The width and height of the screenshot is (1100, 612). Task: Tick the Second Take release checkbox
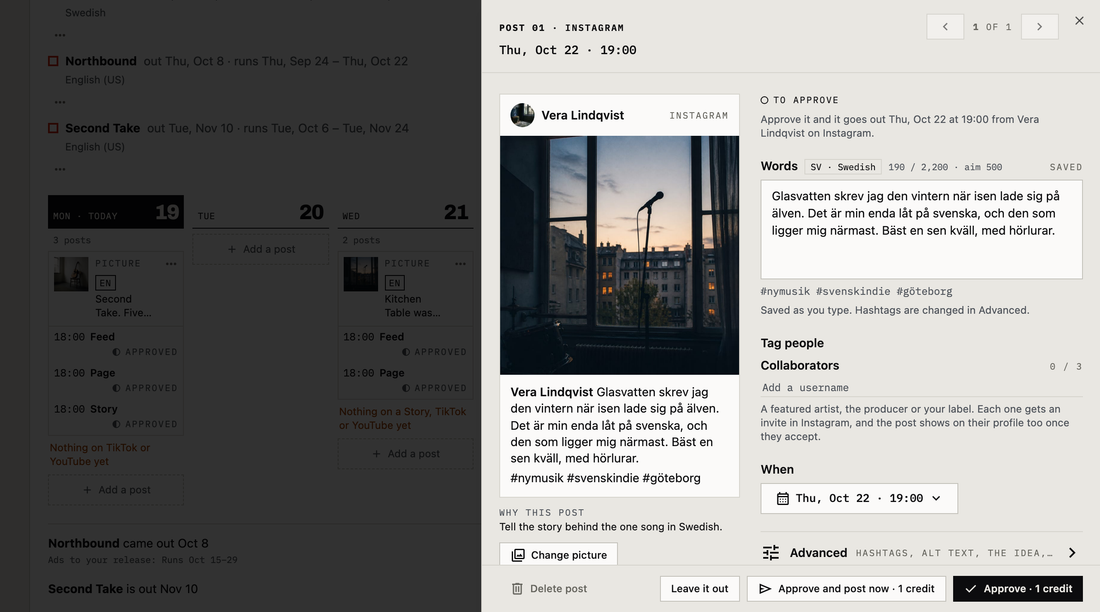pyautogui.click(x=53, y=128)
